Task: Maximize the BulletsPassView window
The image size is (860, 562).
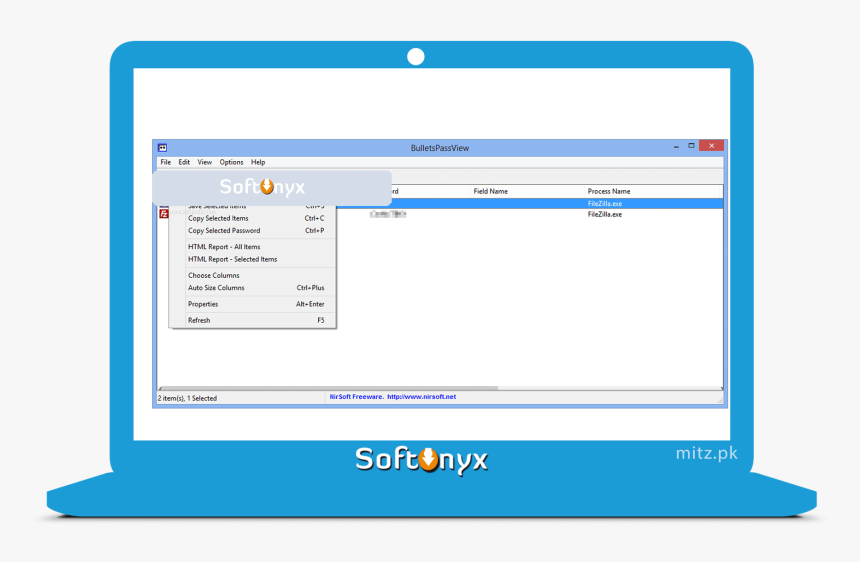Action: pos(691,146)
